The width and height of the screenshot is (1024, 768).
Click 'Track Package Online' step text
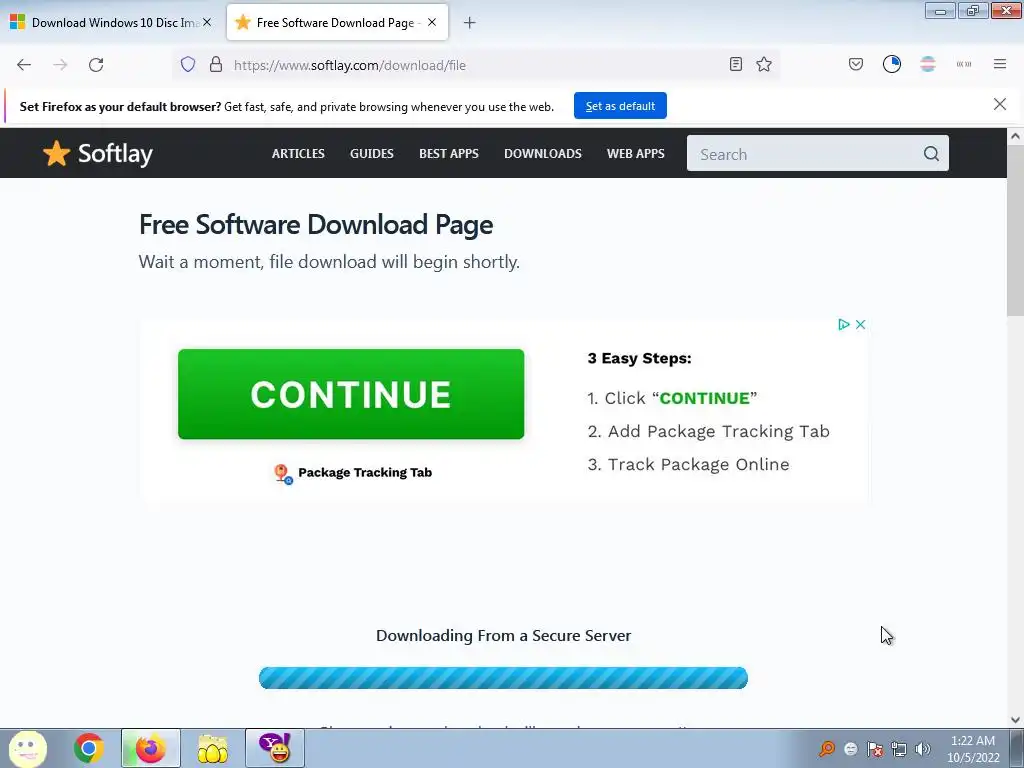pos(698,464)
